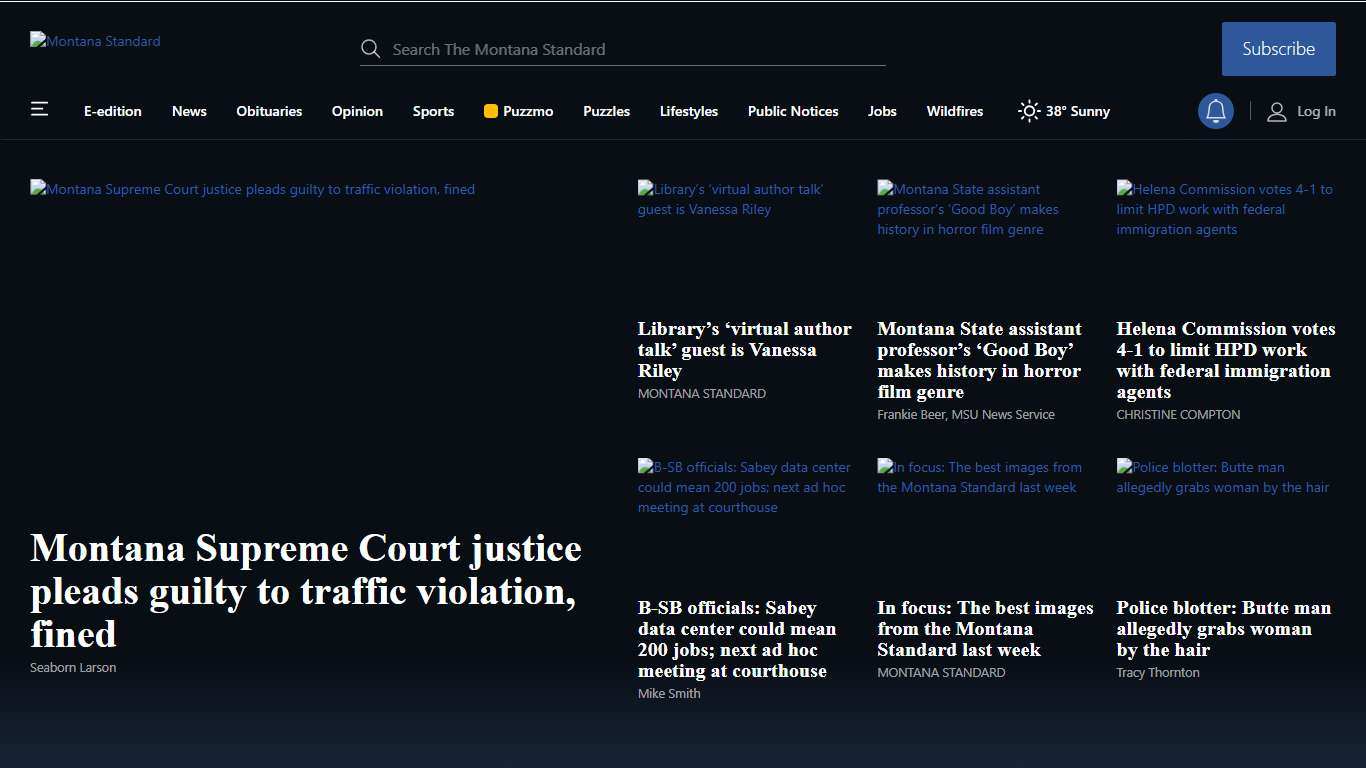Click the Subscribe button
Image resolution: width=1366 pixels, height=768 pixels.
point(1278,48)
